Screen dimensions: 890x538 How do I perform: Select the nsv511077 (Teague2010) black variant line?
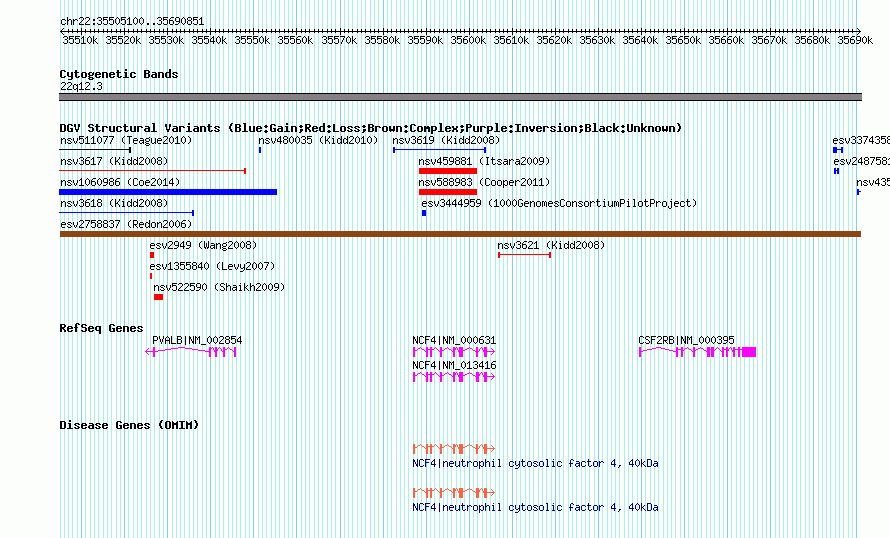pos(95,150)
